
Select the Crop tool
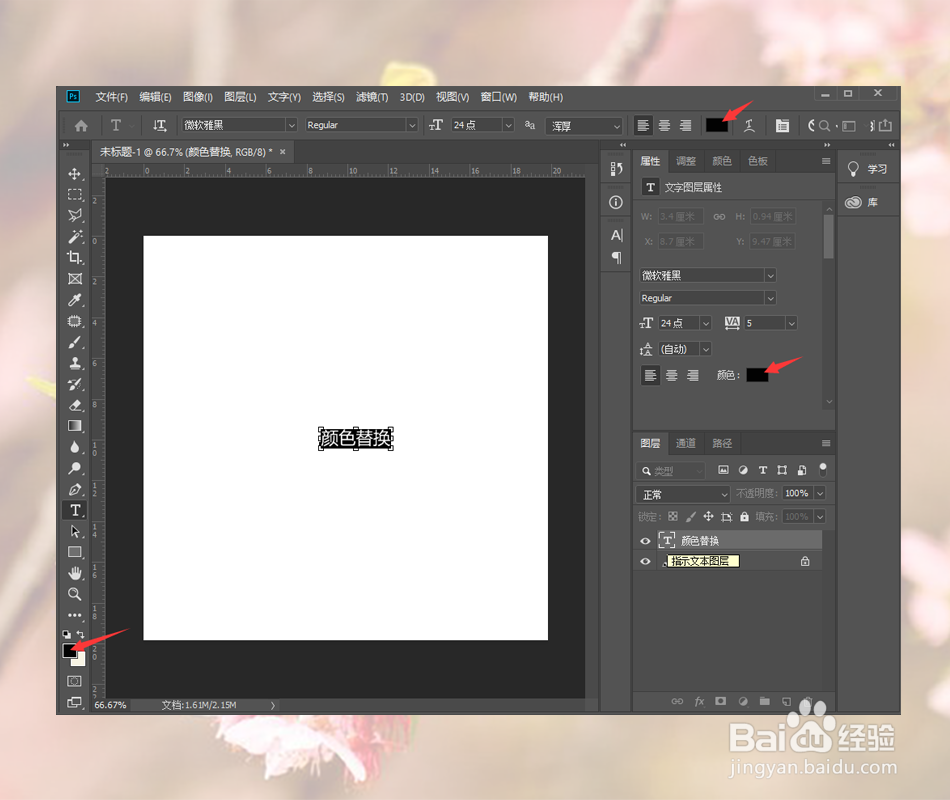point(75,258)
